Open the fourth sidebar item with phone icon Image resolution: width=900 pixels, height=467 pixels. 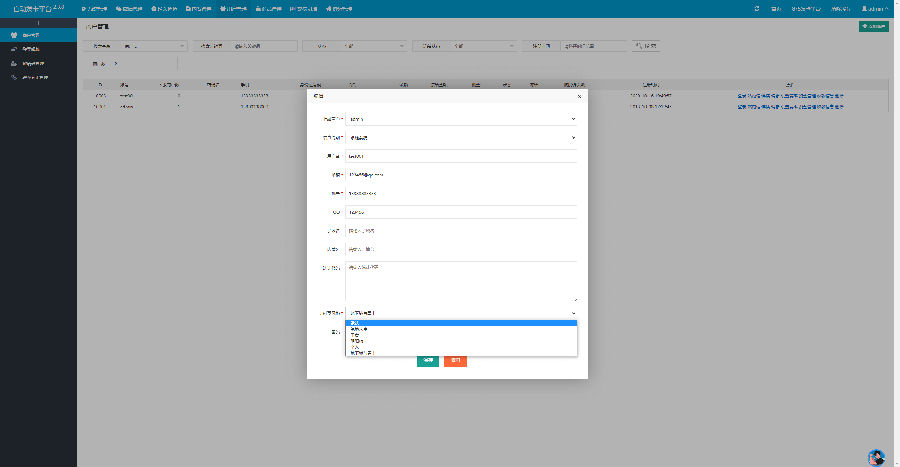[14, 77]
